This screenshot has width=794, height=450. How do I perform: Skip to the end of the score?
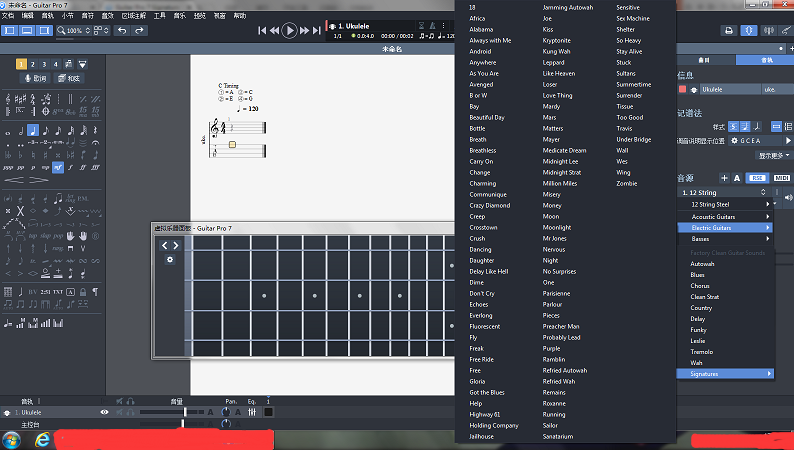[x=317, y=31]
